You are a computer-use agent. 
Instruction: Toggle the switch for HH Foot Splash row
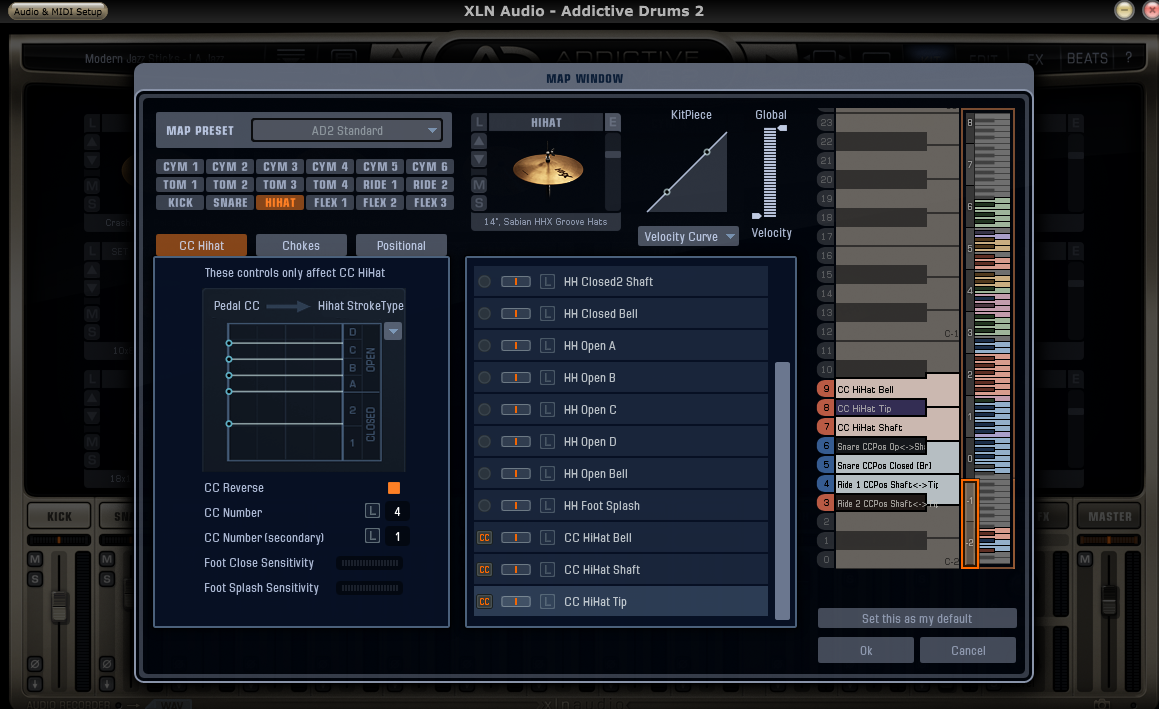[515, 506]
